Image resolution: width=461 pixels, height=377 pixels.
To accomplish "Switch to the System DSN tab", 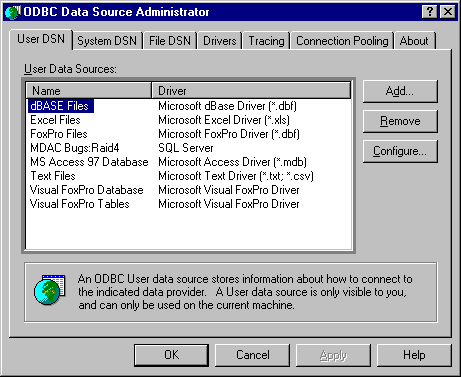I will [x=107, y=41].
